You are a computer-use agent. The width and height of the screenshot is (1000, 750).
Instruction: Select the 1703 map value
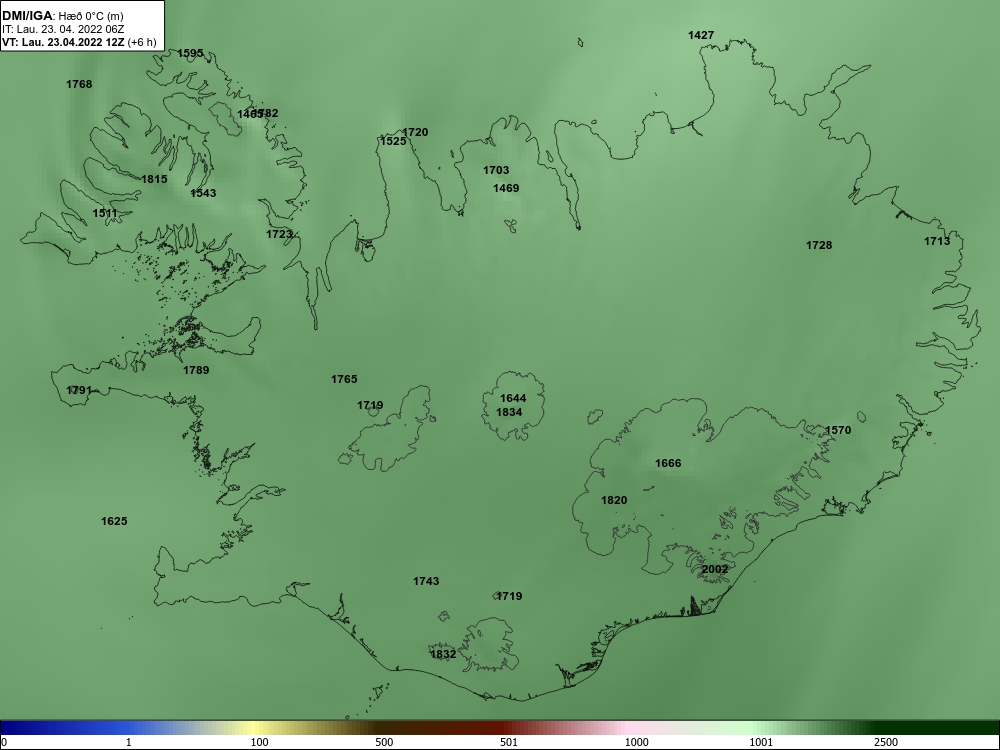tap(496, 170)
